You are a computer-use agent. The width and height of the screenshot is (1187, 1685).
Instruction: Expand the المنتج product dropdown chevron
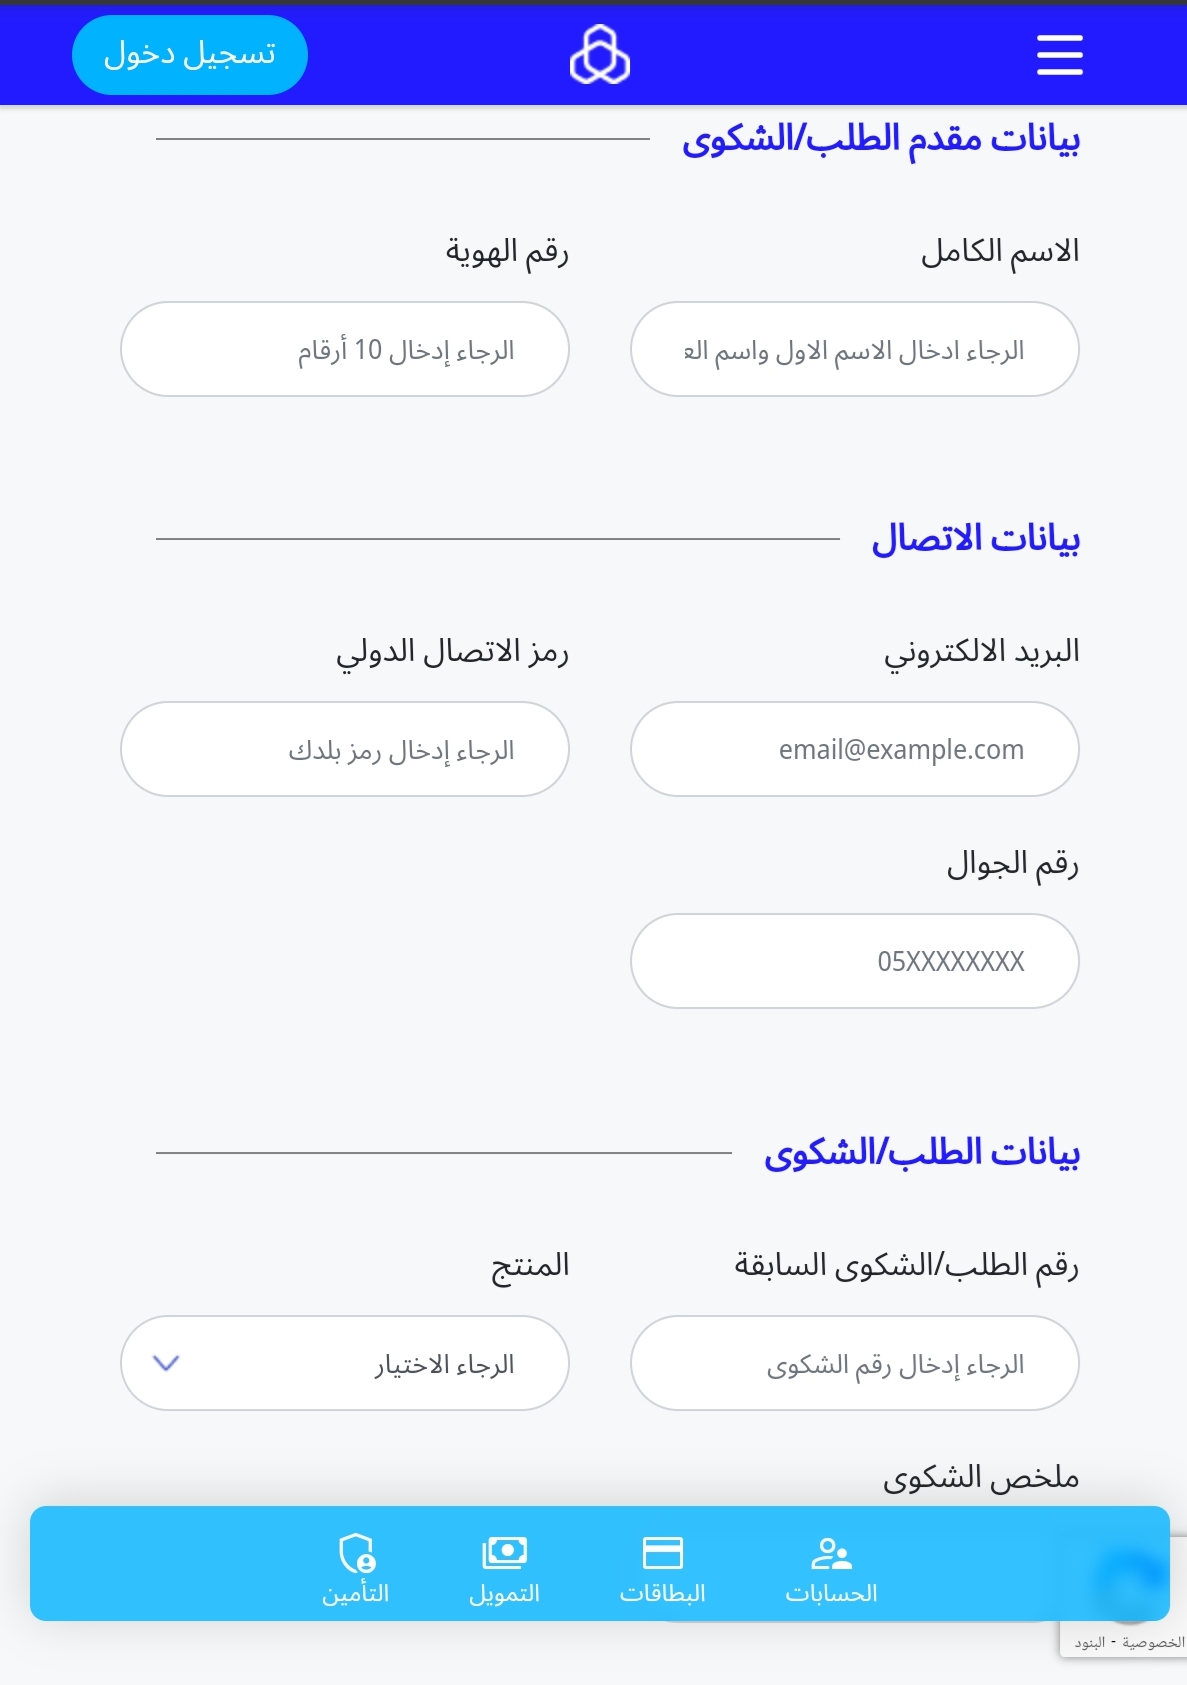point(166,1363)
